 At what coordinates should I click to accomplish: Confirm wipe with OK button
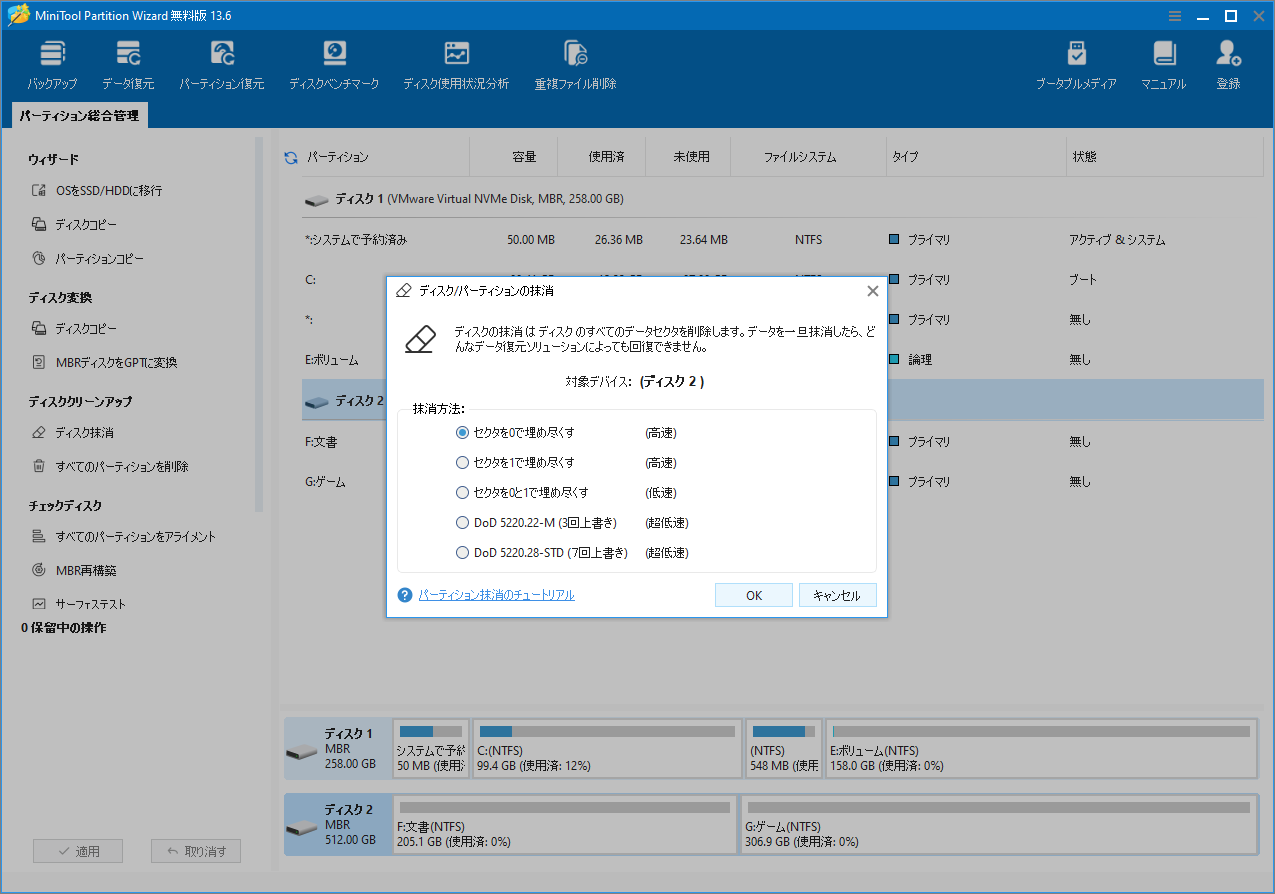click(x=753, y=594)
